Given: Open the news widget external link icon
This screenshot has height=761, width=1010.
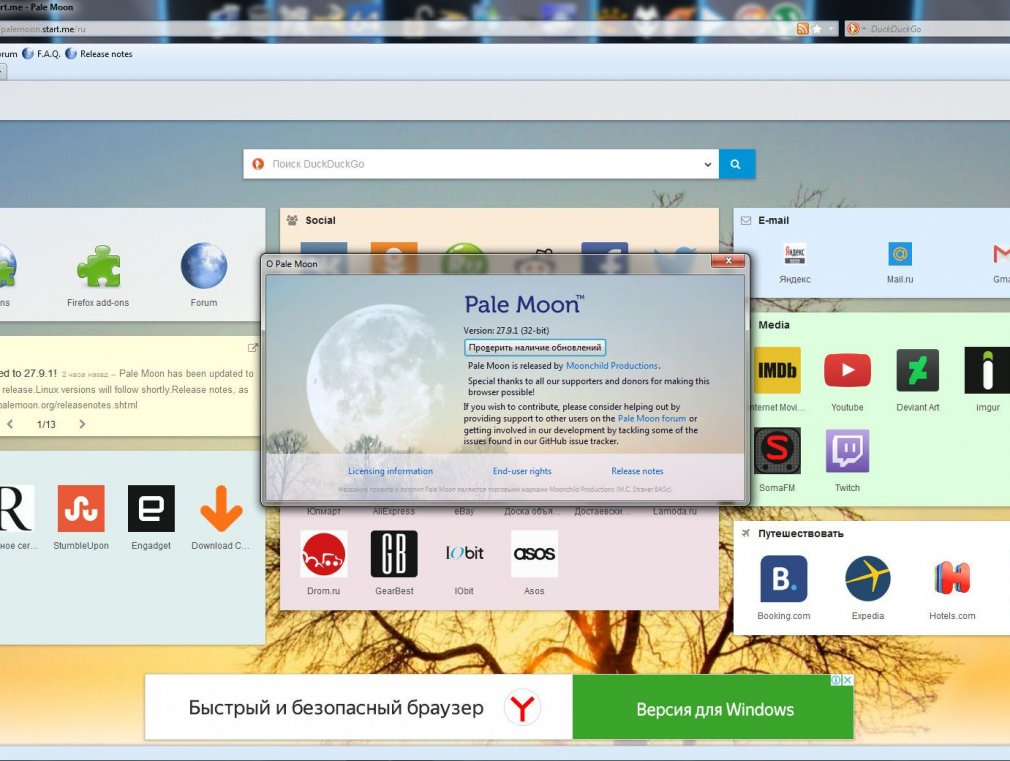Looking at the screenshot, I should (252, 348).
